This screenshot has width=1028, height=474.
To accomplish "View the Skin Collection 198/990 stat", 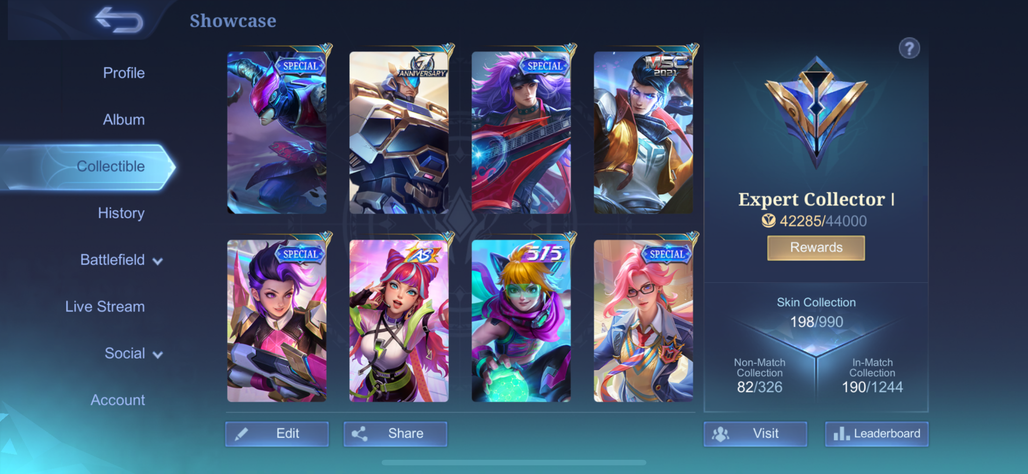I will pos(816,313).
